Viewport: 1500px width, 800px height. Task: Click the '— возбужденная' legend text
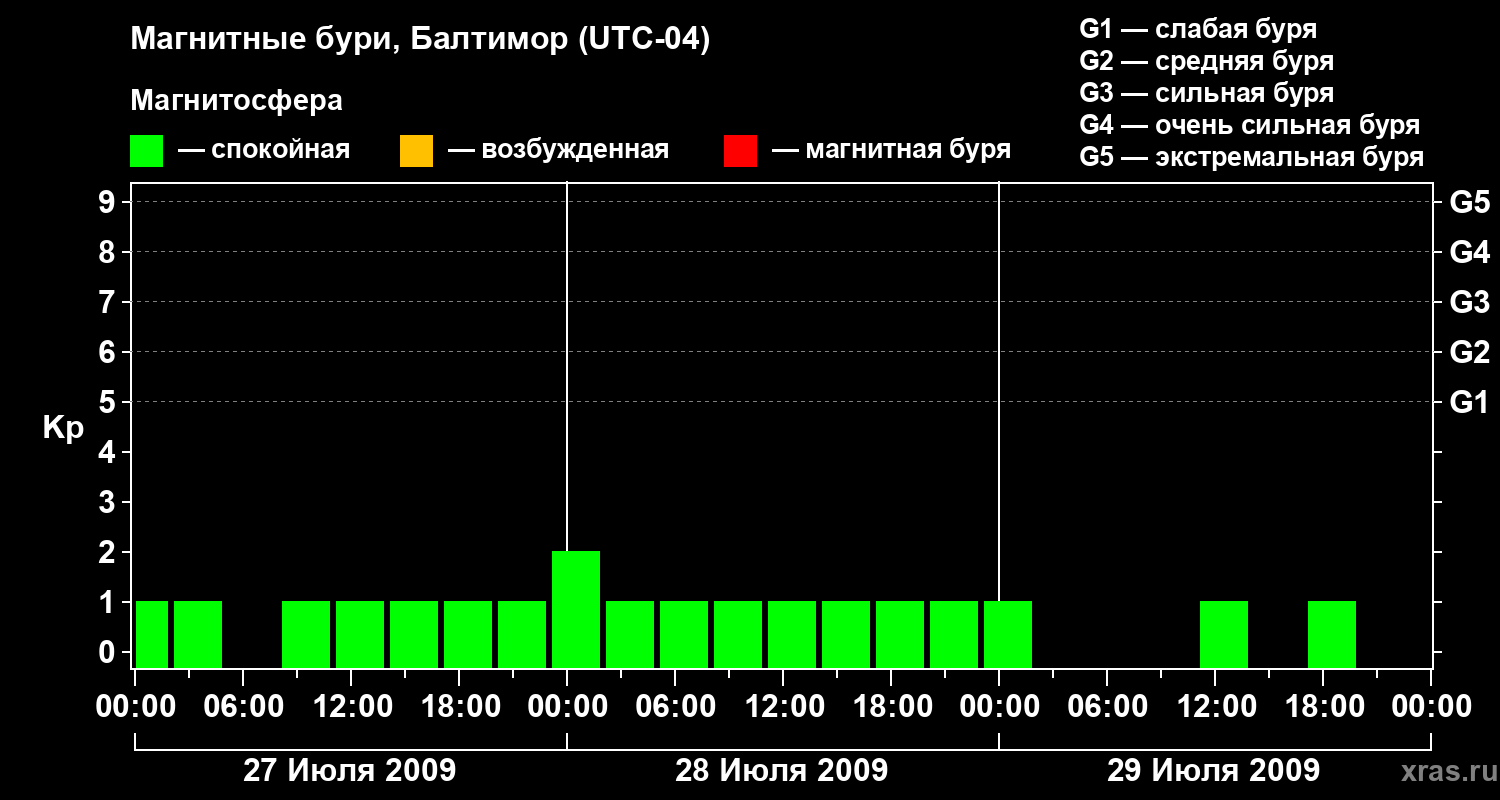tap(558, 150)
